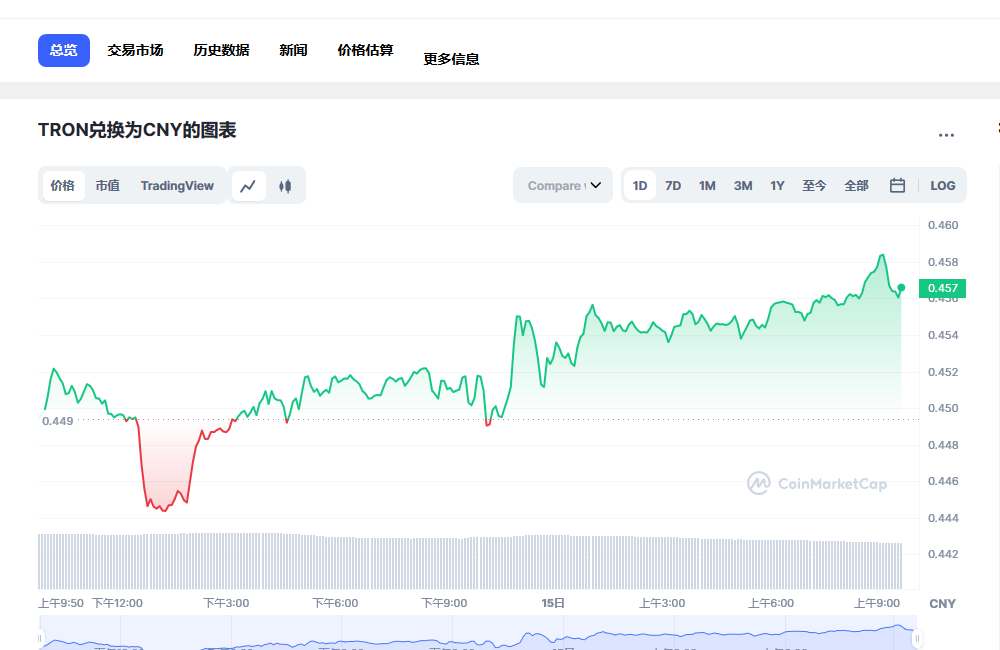Set chart range to 7D

pyautogui.click(x=673, y=186)
